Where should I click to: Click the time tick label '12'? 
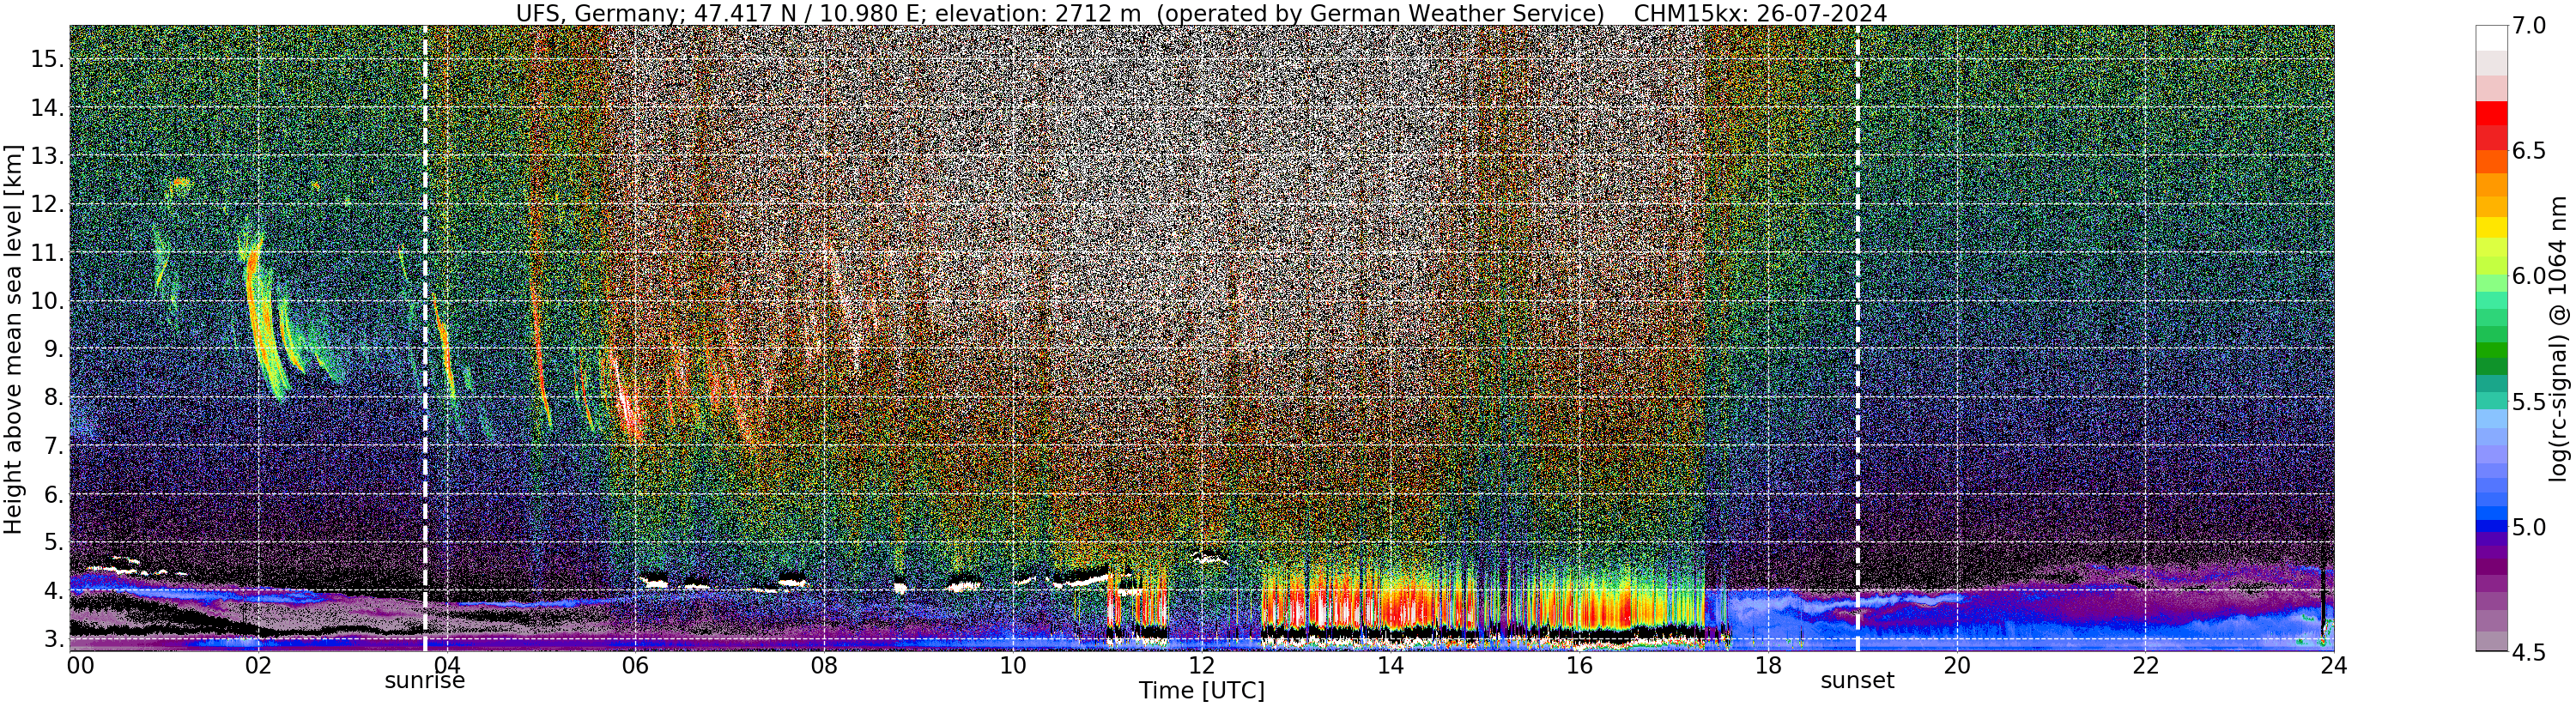tap(1201, 665)
